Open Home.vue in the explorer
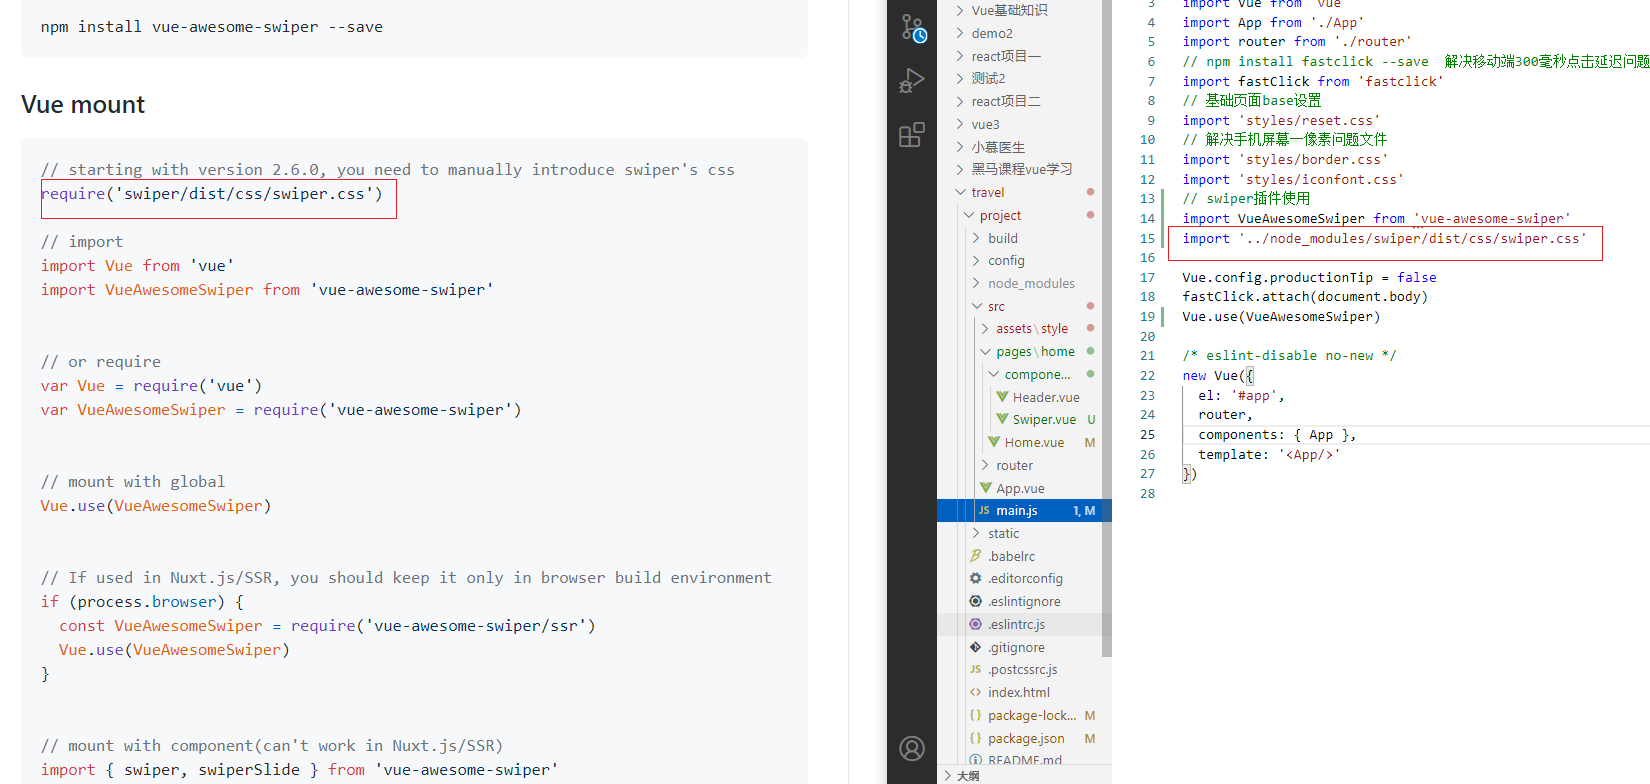 click(x=1034, y=442)
